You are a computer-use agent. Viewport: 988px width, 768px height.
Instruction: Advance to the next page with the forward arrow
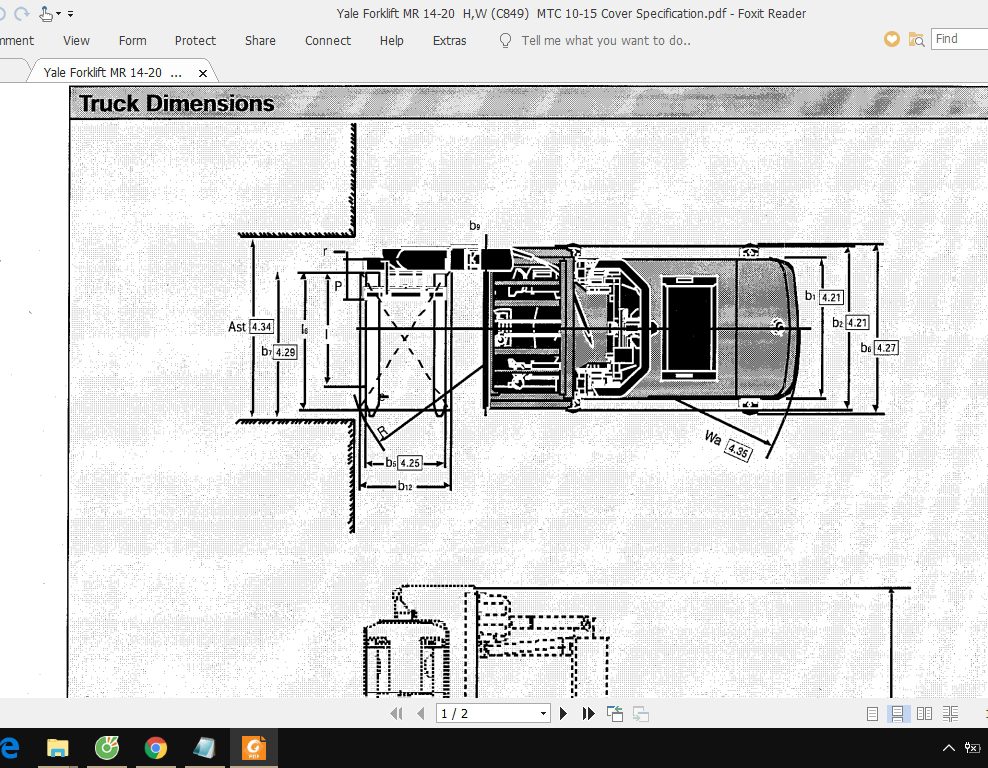pyautogui.click(x=563, y=713)
